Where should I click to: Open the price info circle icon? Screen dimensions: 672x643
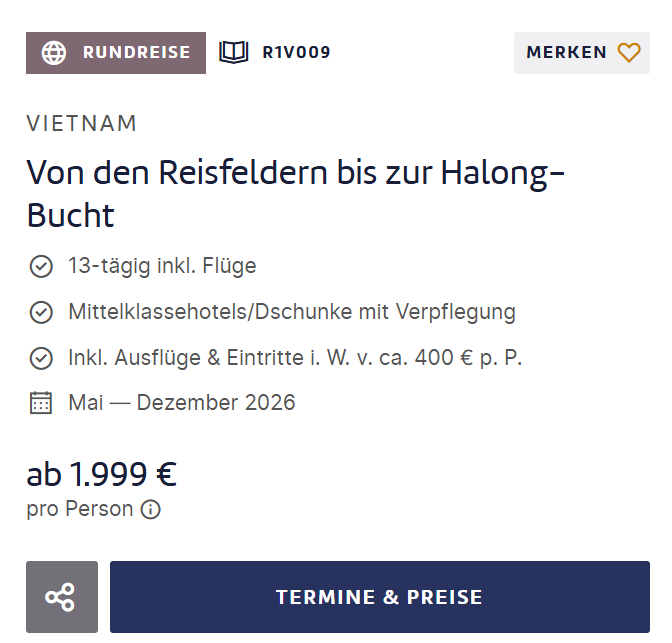(151, 509)
